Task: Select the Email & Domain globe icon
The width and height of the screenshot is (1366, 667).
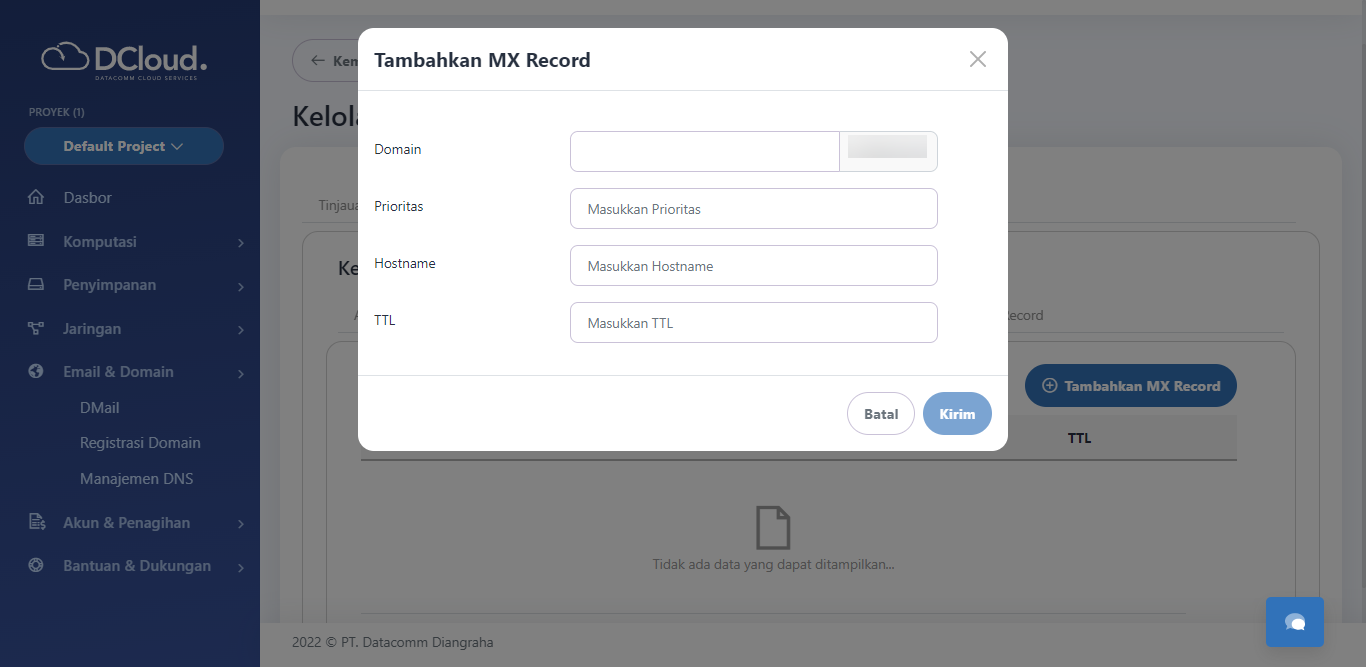Action: pyautogui.click(x=36, y=371)
